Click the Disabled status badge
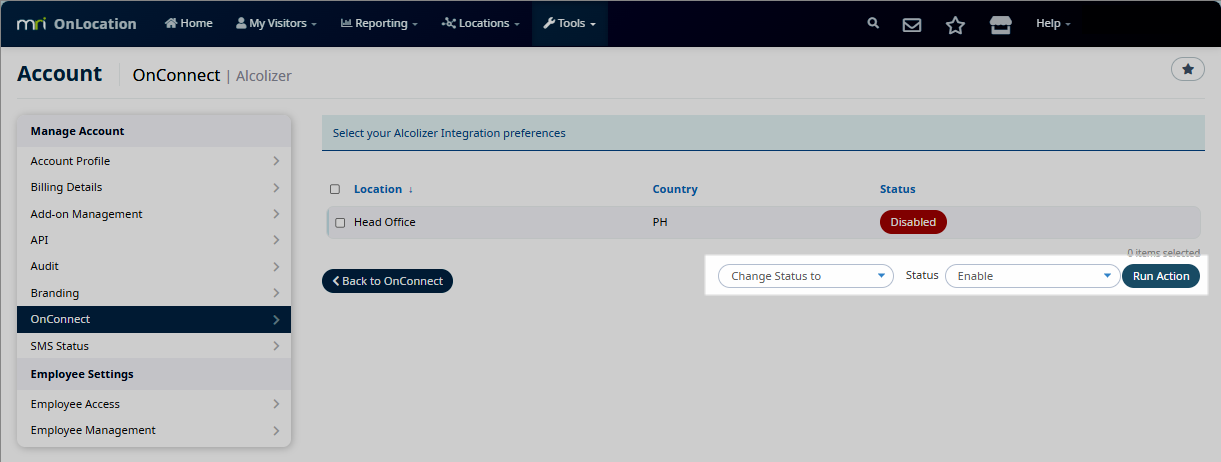 point(912,222)
